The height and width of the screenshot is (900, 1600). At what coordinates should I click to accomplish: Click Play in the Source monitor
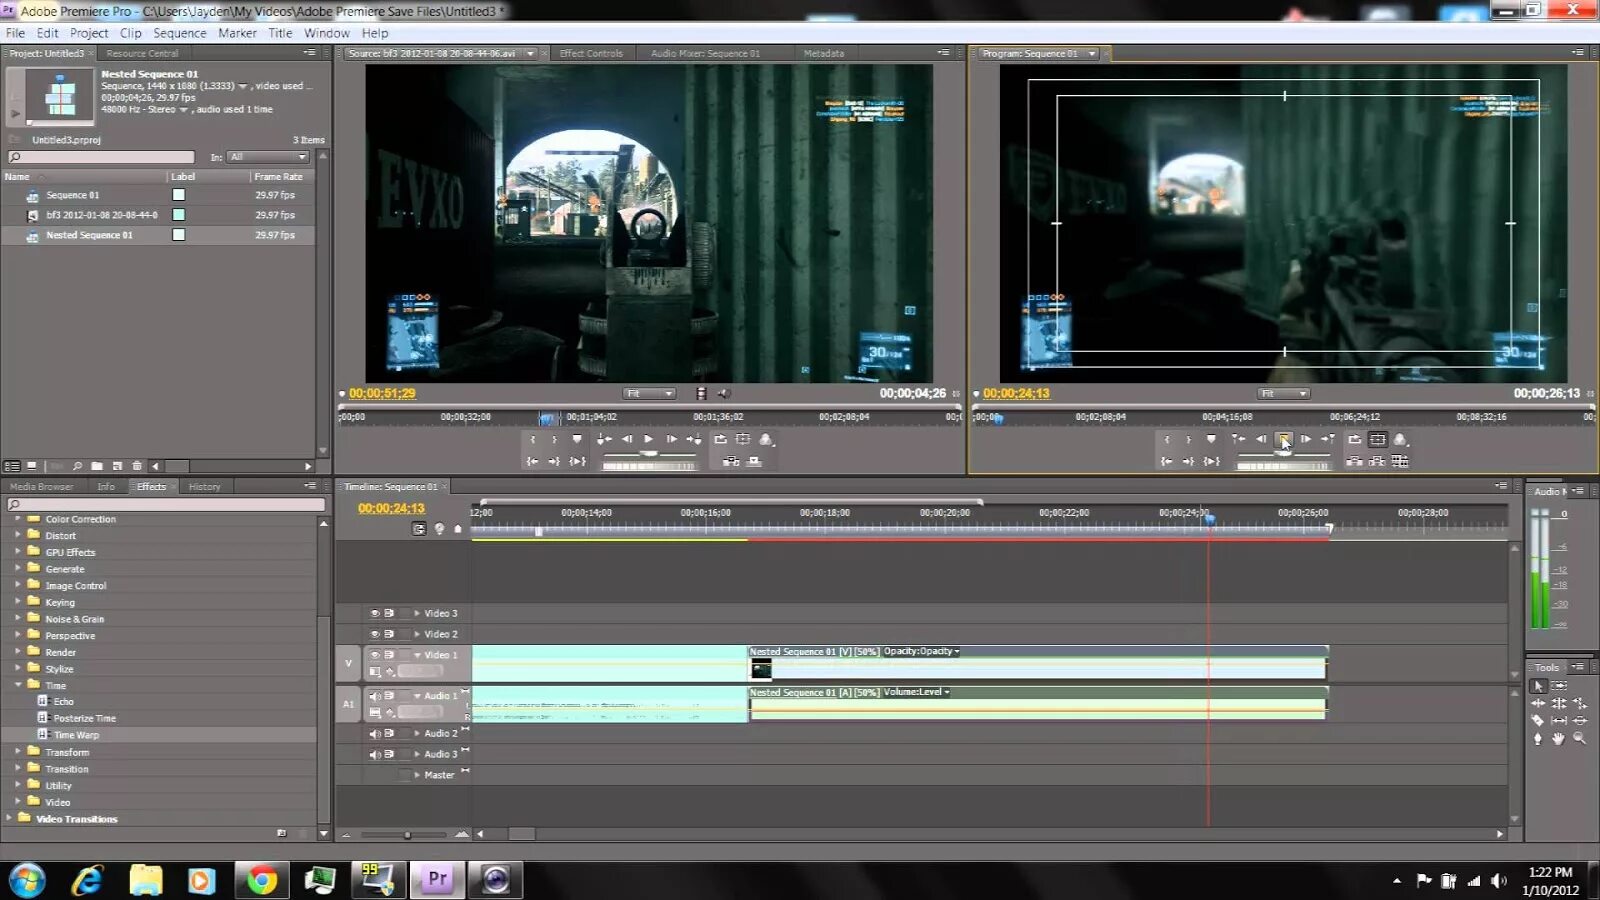[649, 439]
